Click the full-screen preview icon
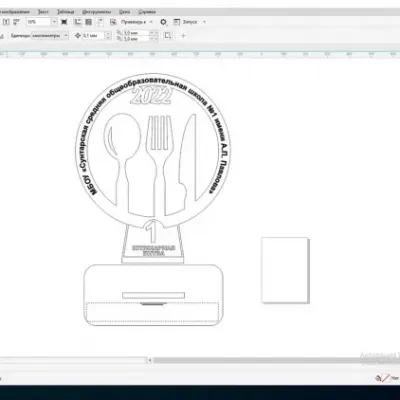400x400 pixels. click(64, 22)
